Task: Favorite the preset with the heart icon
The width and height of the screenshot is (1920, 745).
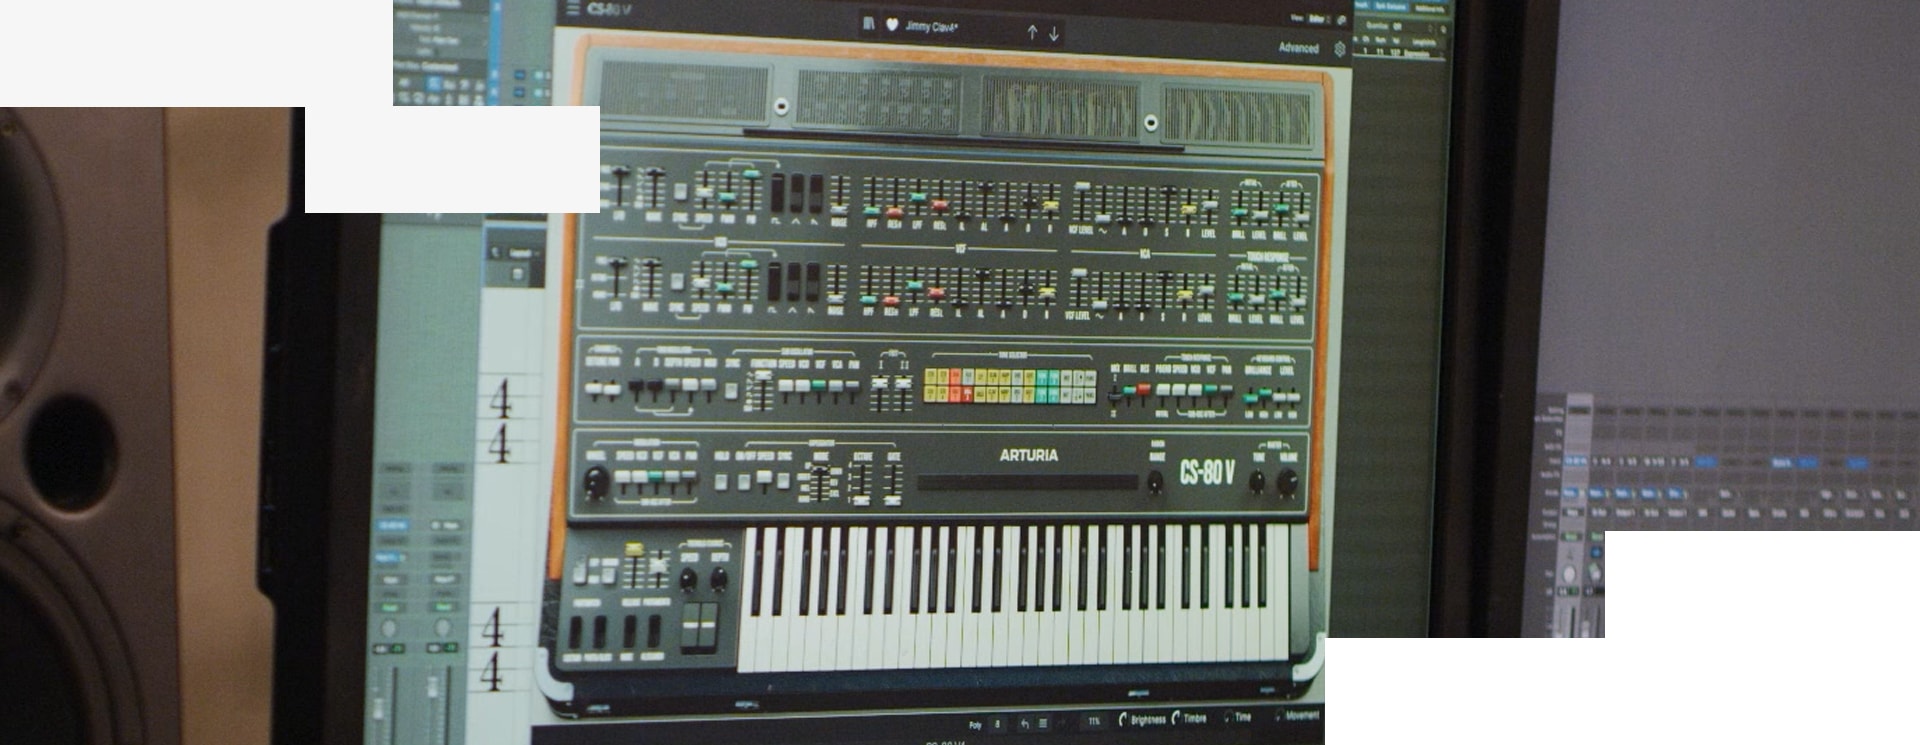Action: pyautogui.click(x=892, y=25)
